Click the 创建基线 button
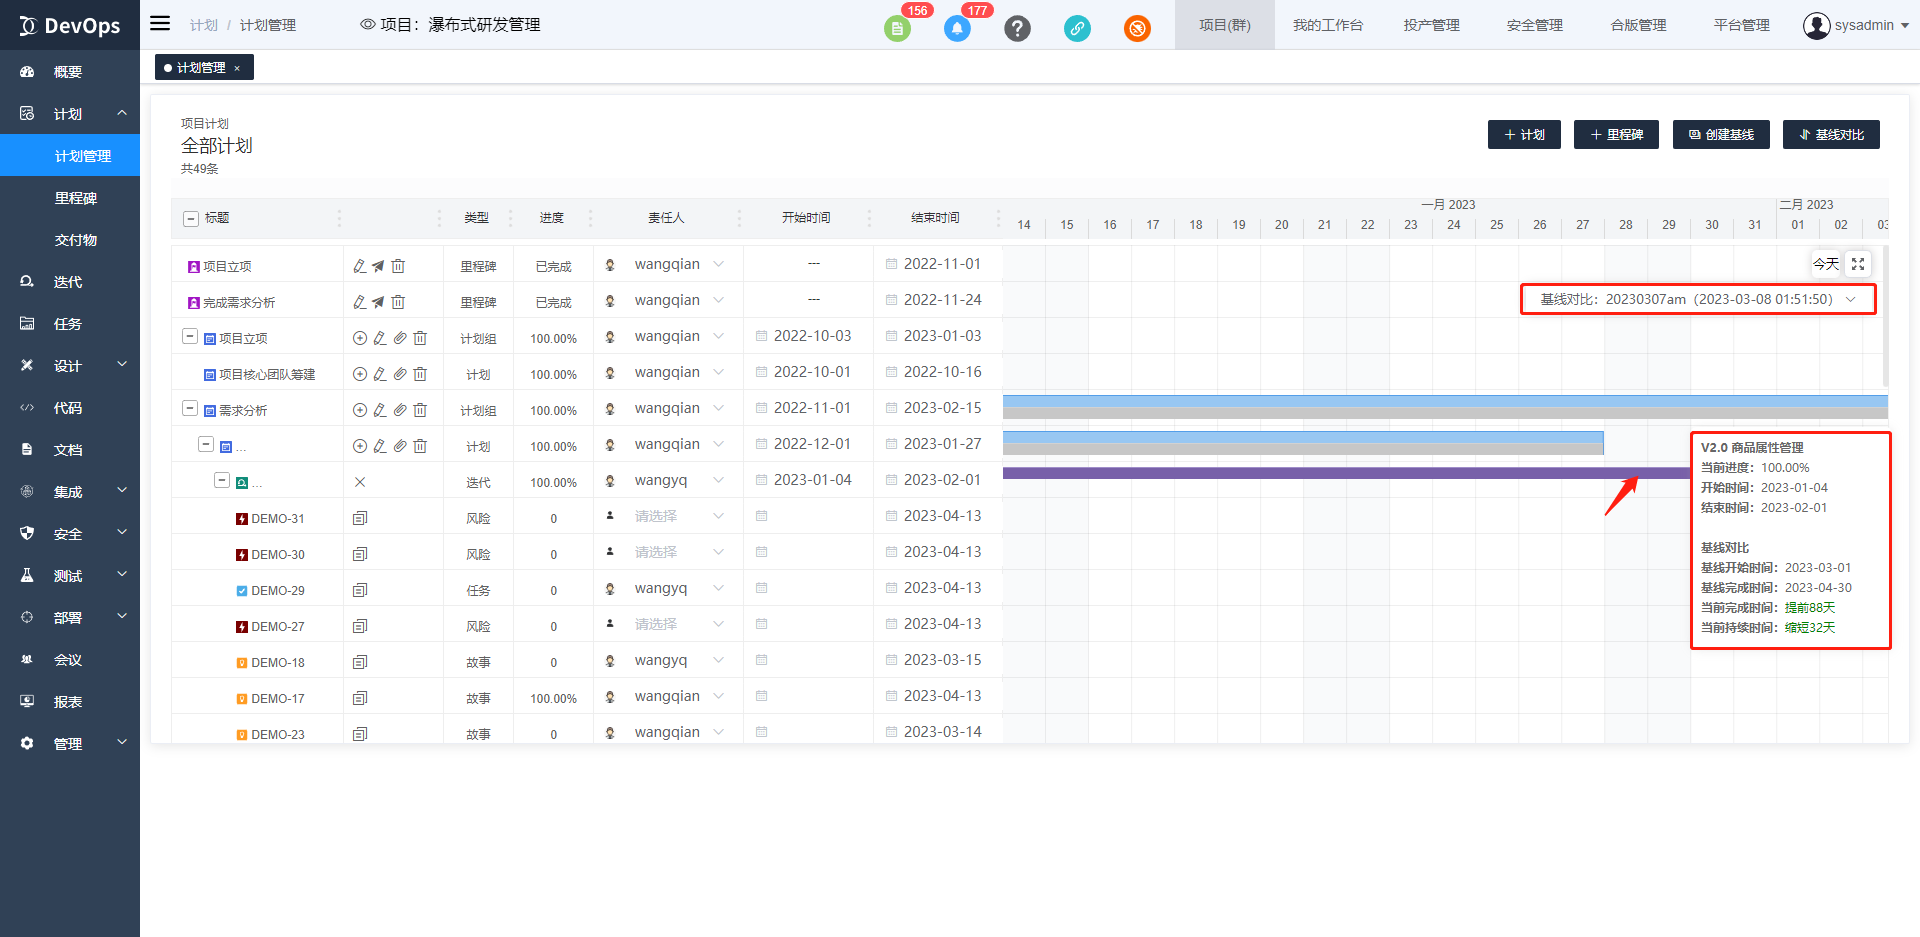1920x937 pixels. [1721, 134]
